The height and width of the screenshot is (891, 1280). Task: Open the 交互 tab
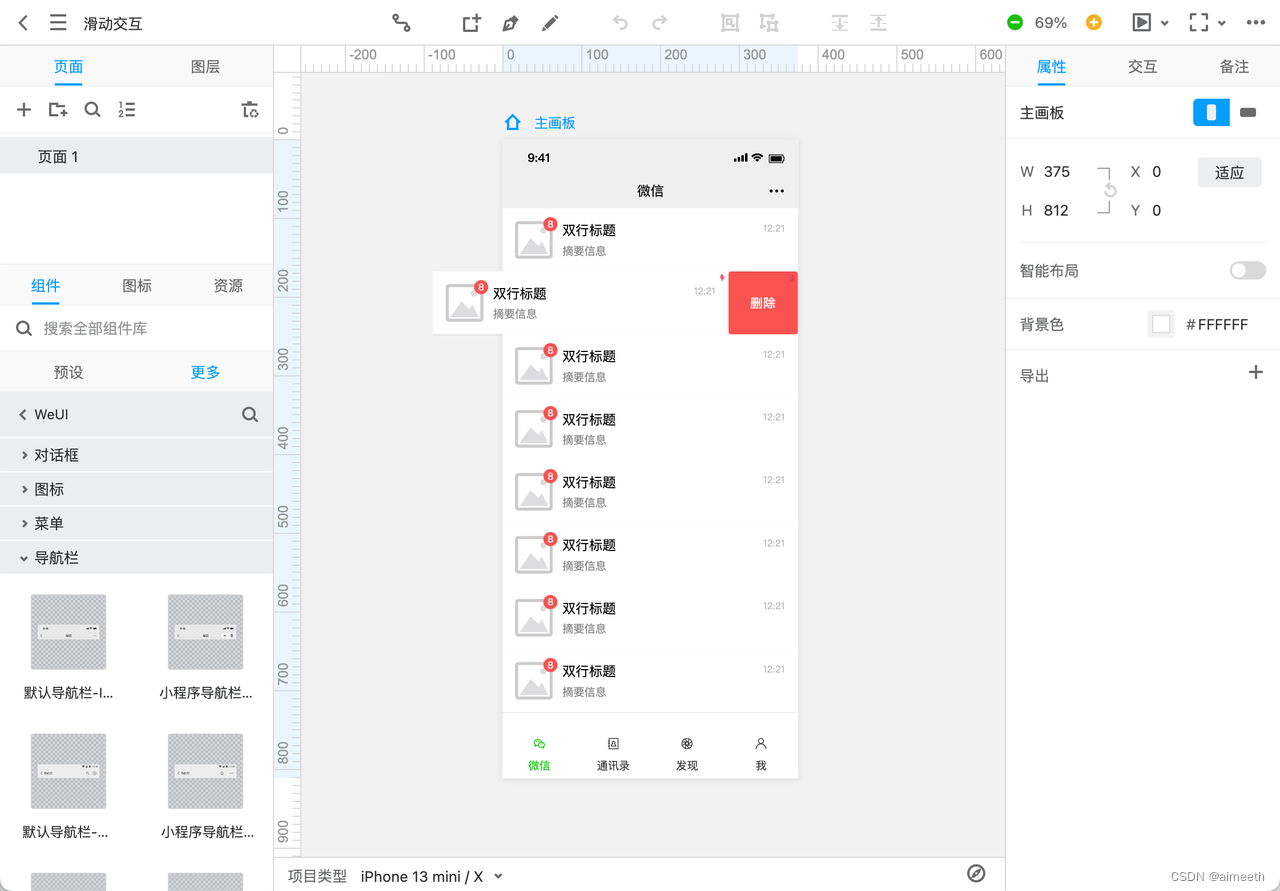pos(1142,67)
